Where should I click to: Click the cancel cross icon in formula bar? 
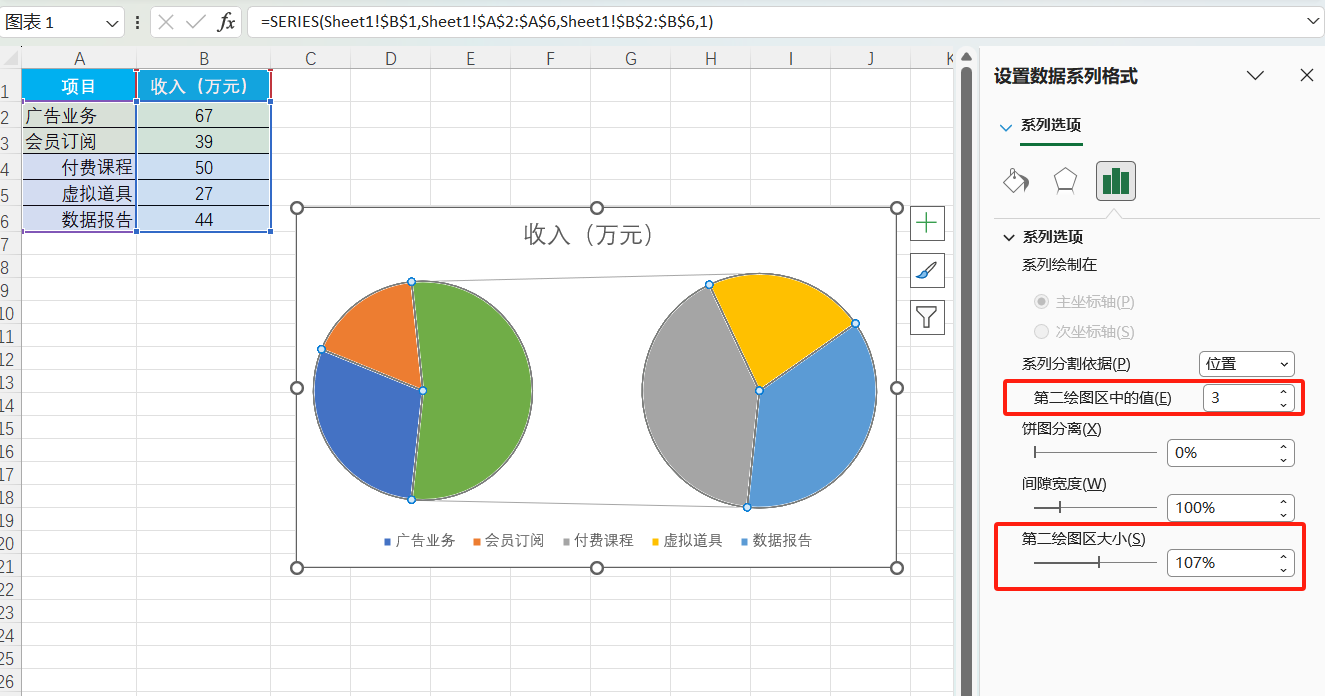pos(165,21)
